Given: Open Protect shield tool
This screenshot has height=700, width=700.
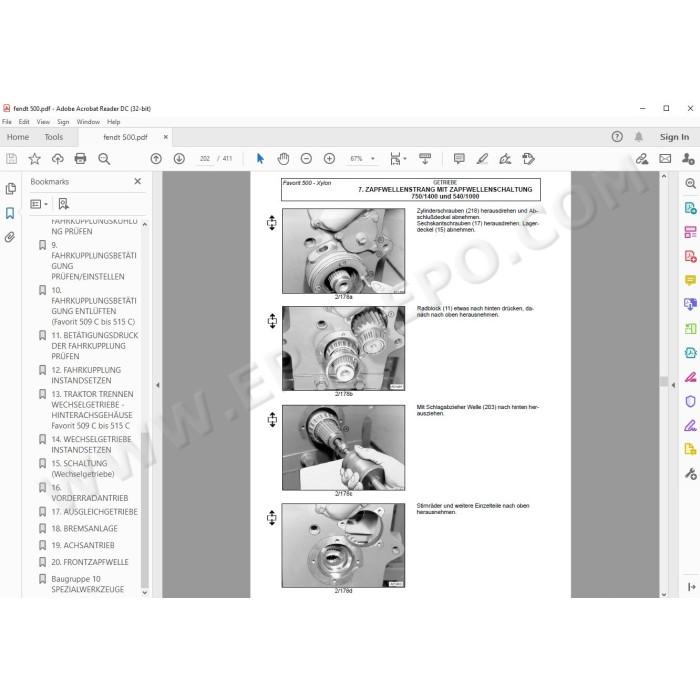Looking at the screenshot, I should click(690, 401).
